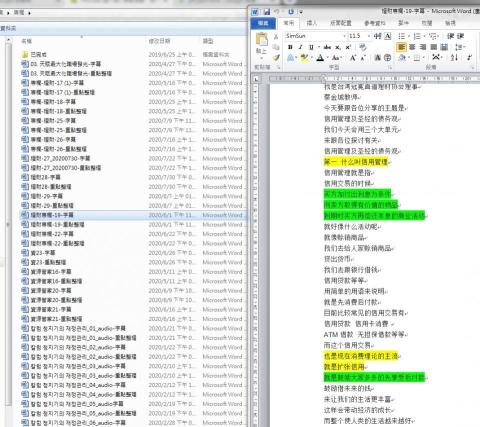Click the Paste icon in Word's clipboard group
Image resolution: width=480 pixels, height=427 pixels.
pyautogui.click(x=262, y=39)
